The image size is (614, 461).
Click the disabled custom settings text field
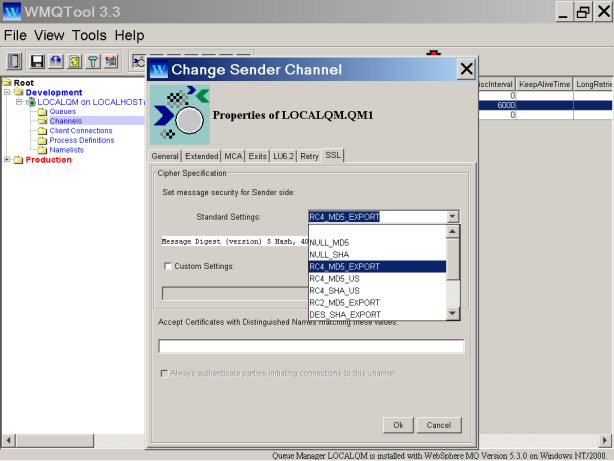point(235,294)
